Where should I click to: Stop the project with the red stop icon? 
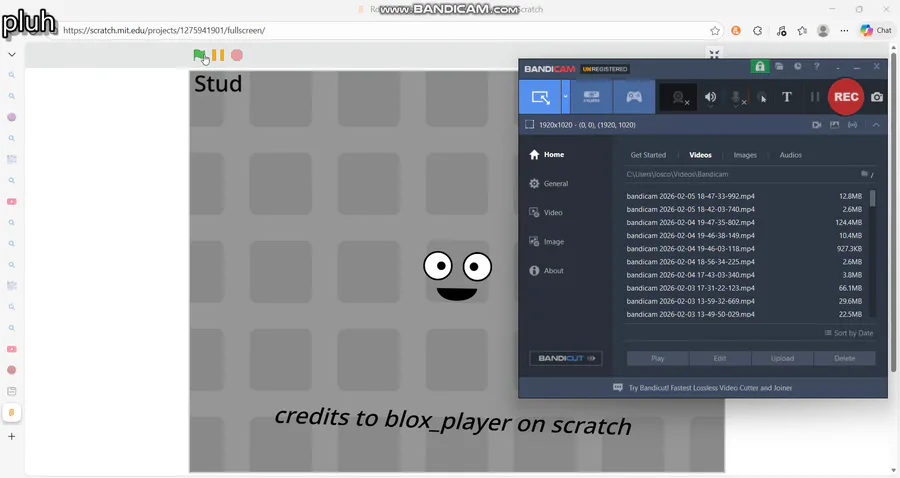pos(237,55)
